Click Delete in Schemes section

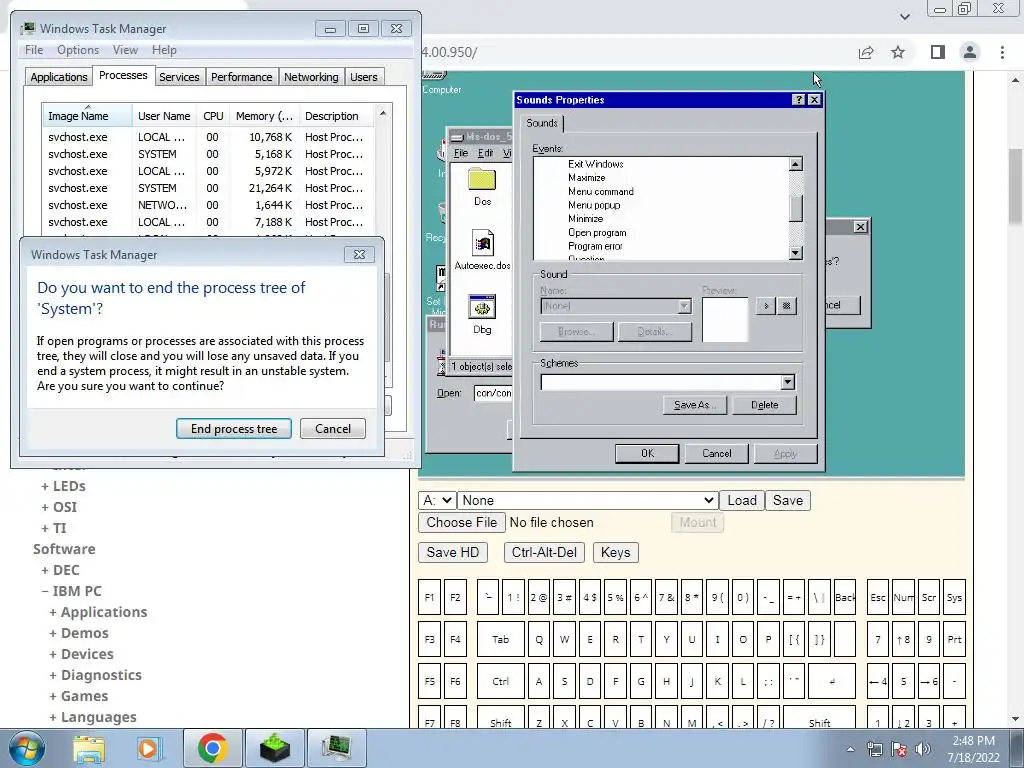pyautogui.click(x=765, y=405)
